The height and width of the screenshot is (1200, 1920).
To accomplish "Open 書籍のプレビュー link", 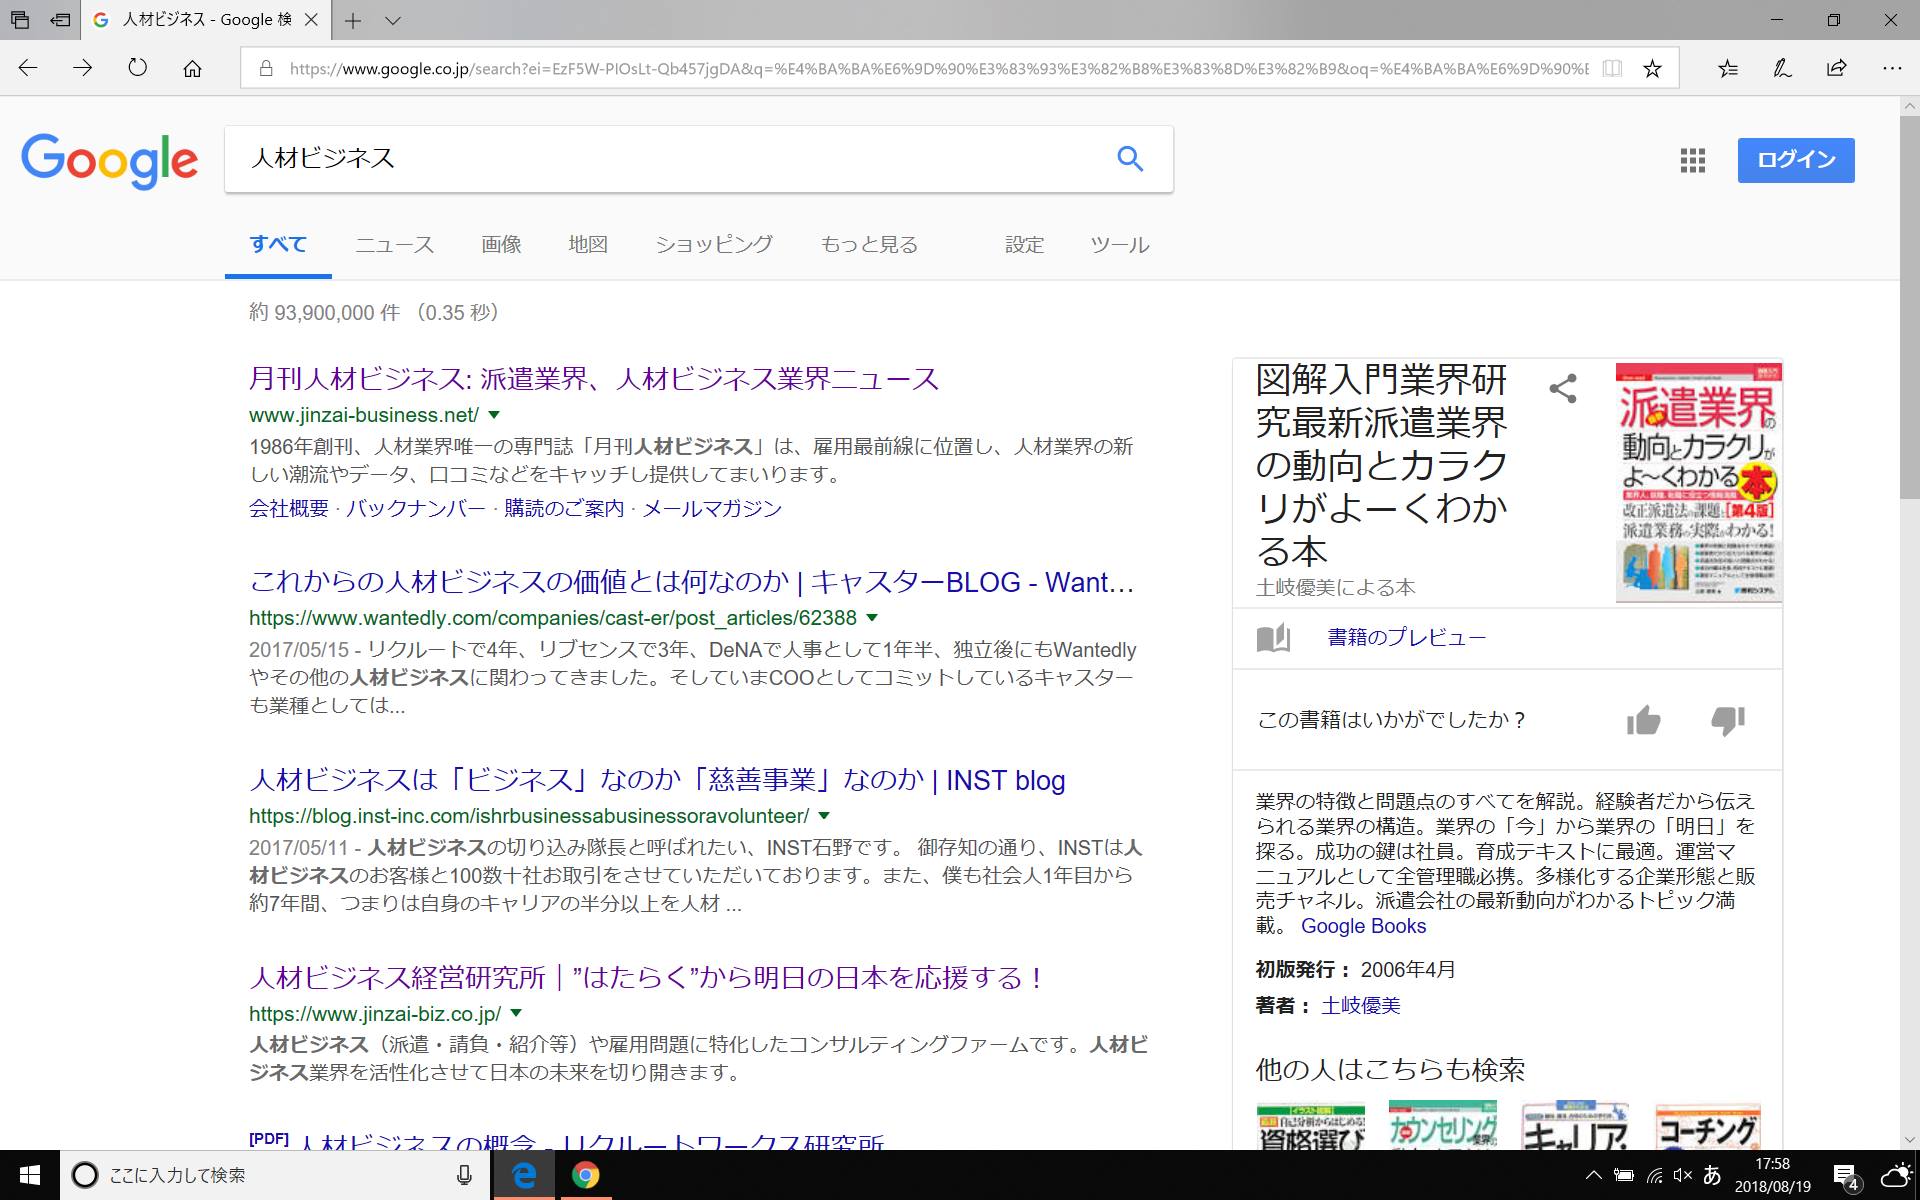I will coord(1407,637).
